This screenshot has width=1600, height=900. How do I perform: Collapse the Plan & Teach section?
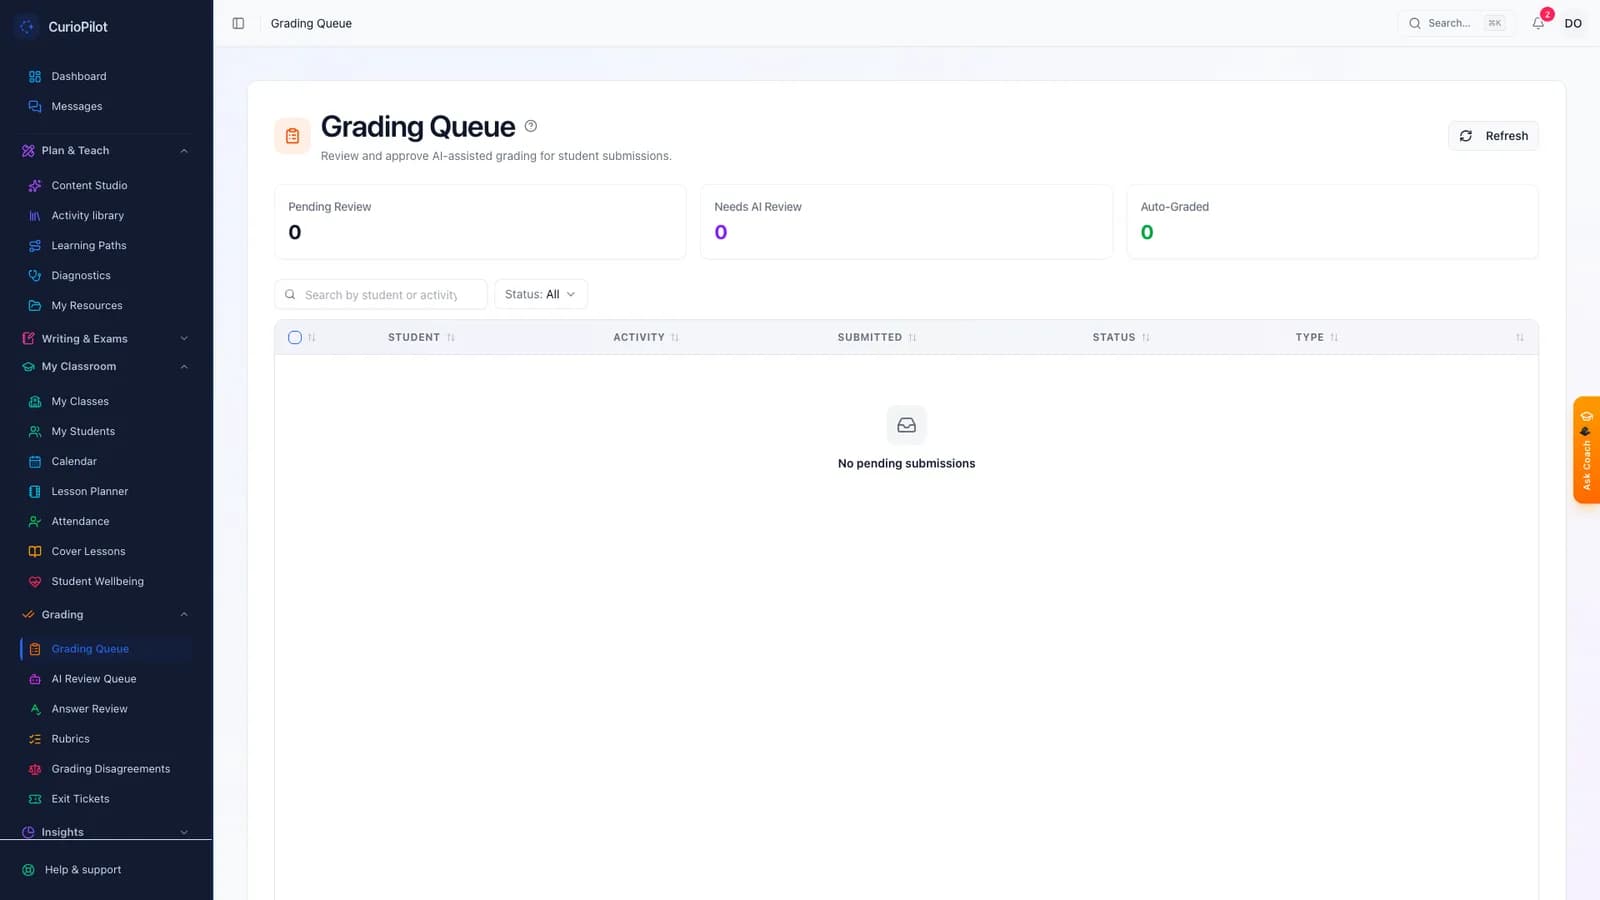click(x=106, y=150)
